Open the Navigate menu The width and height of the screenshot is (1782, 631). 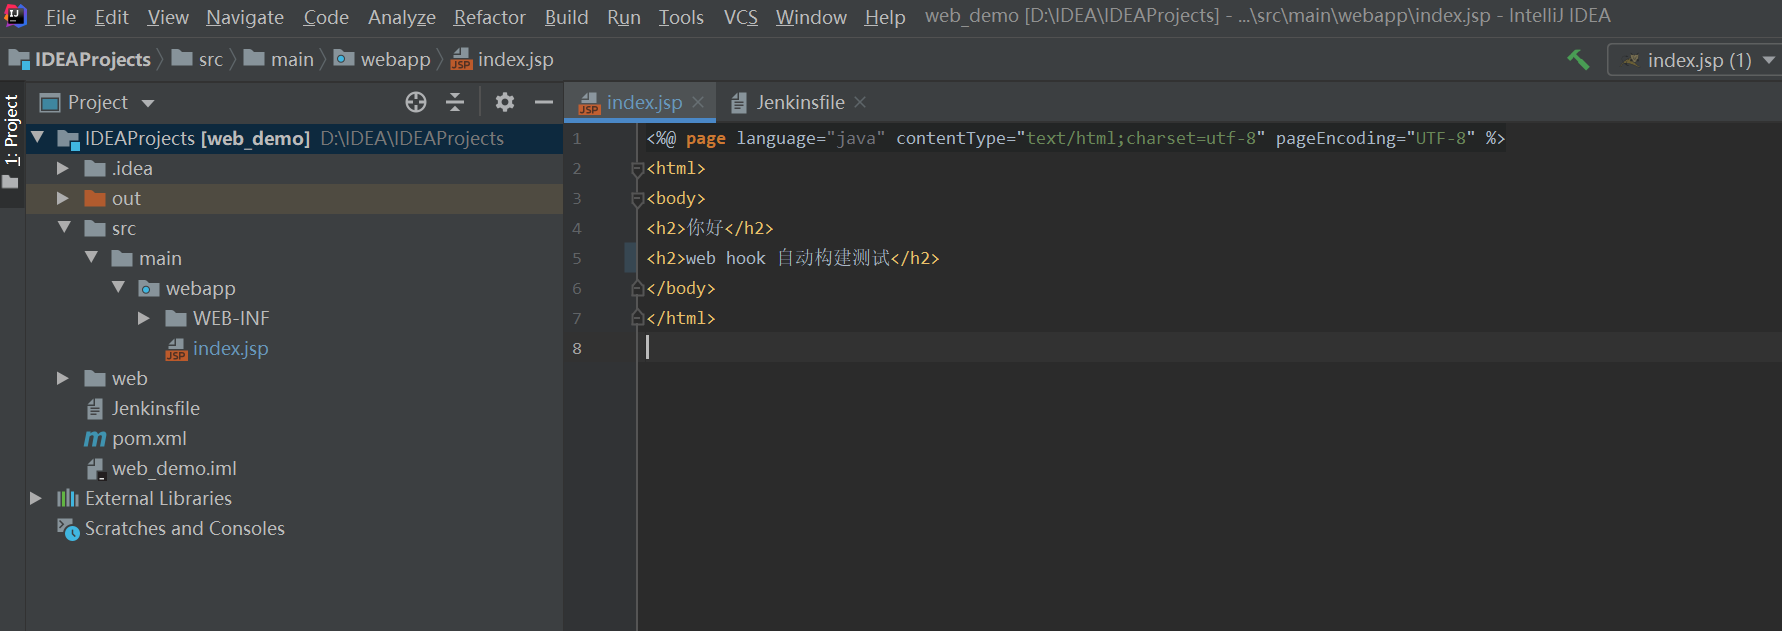[x=245, y=17]
